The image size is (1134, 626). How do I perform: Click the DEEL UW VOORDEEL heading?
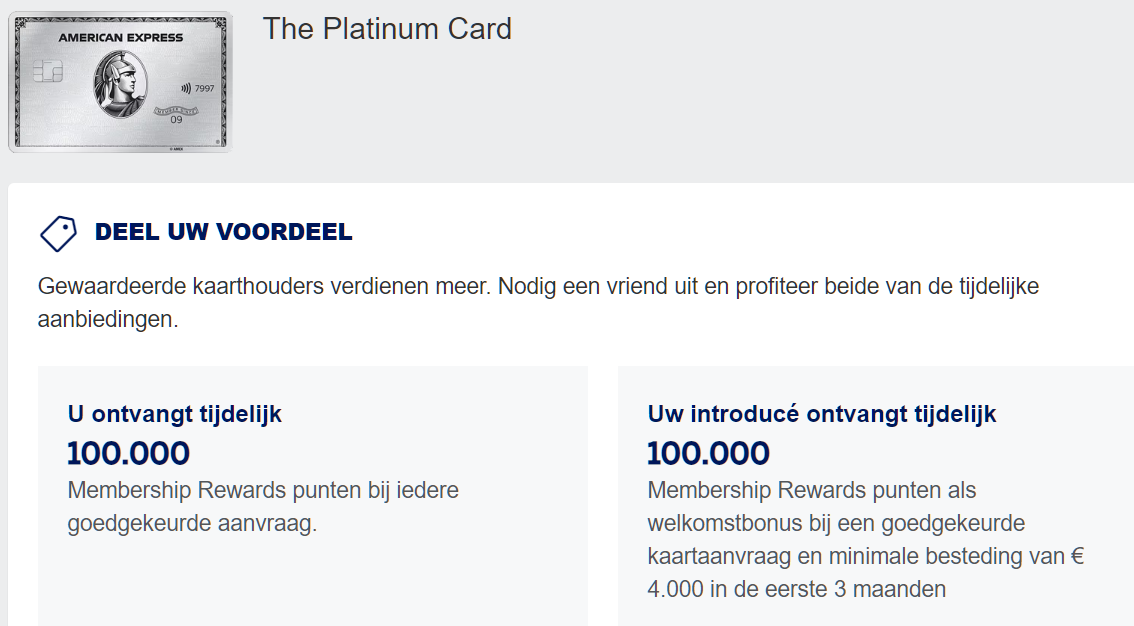(x=223, y=233)
